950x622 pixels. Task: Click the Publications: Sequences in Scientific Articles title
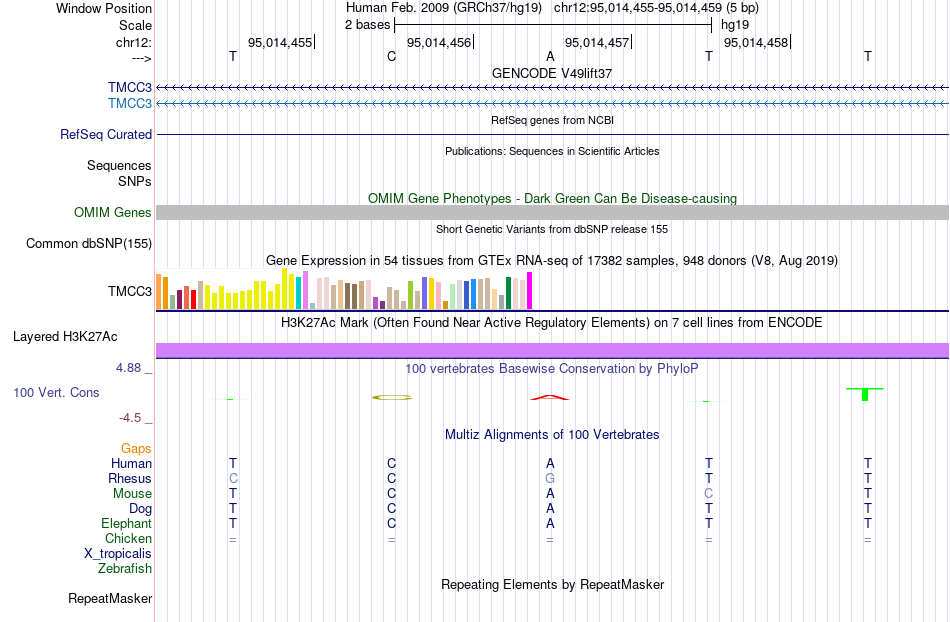point(552,151)
